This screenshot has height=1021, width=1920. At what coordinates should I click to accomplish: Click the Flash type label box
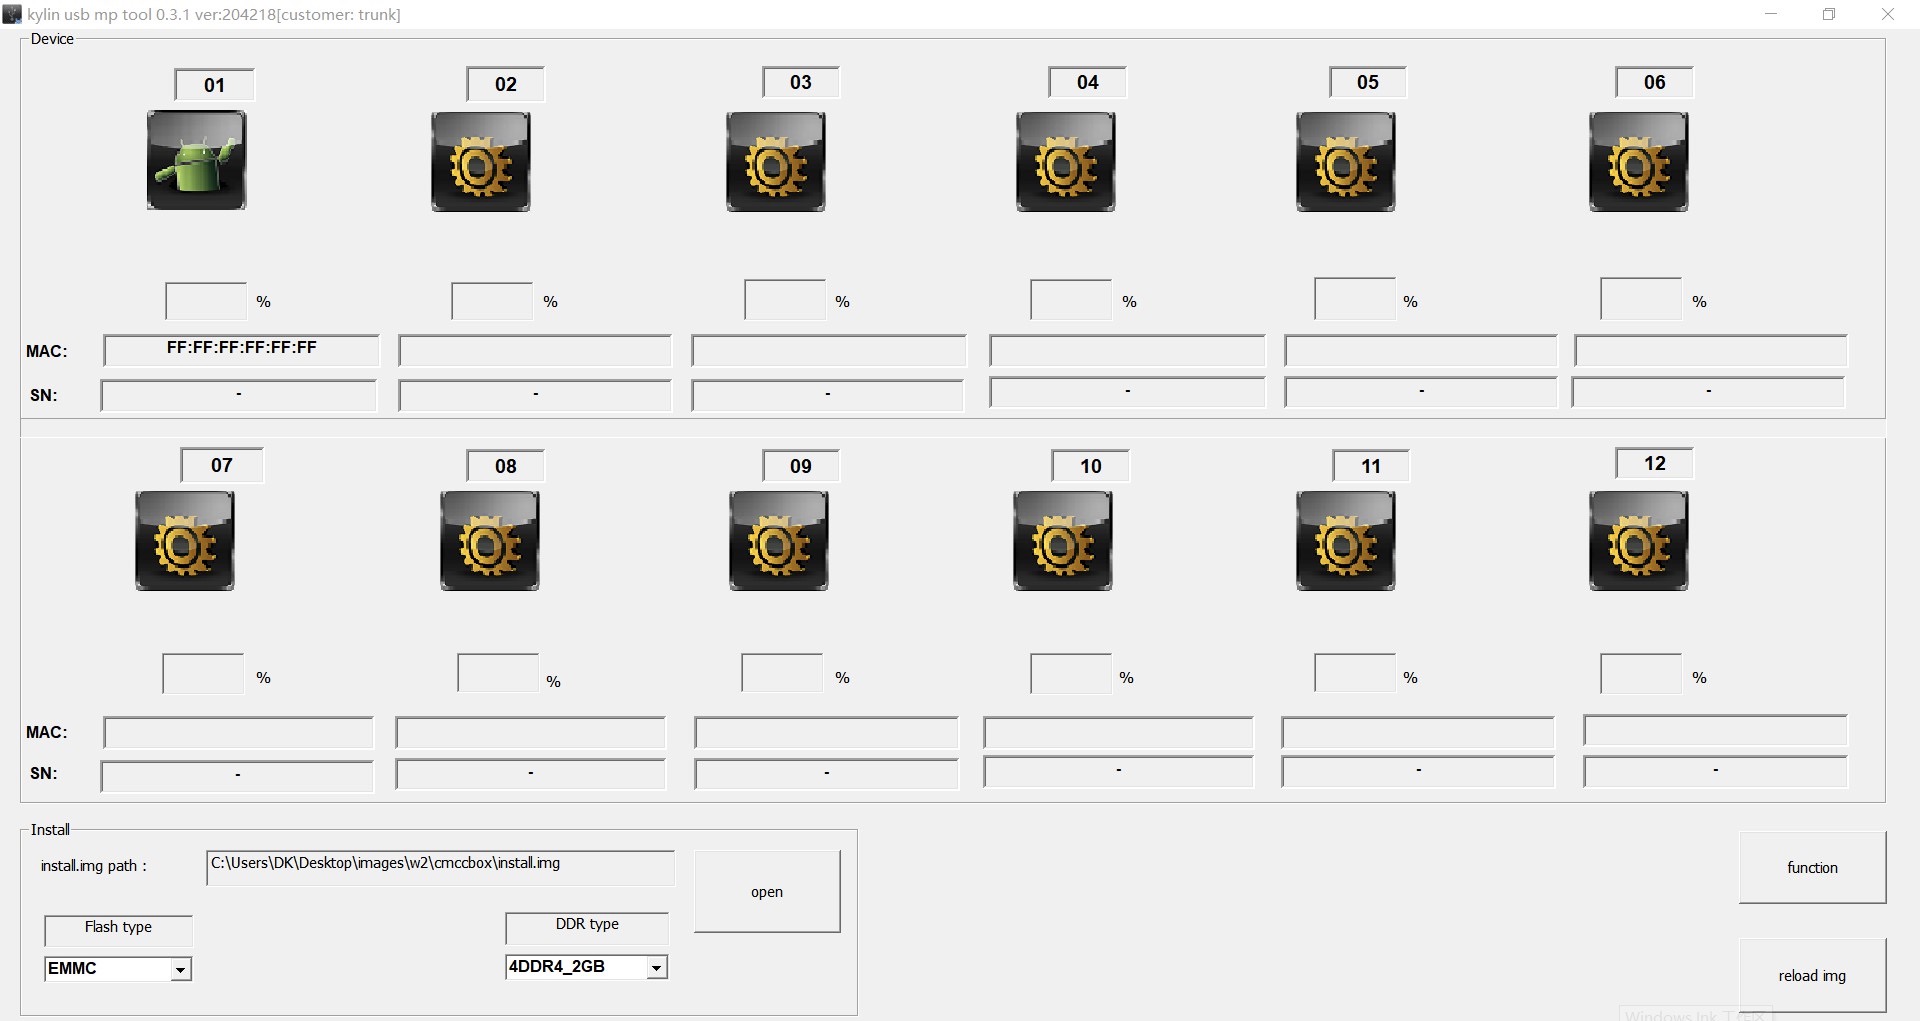point(118,930)
